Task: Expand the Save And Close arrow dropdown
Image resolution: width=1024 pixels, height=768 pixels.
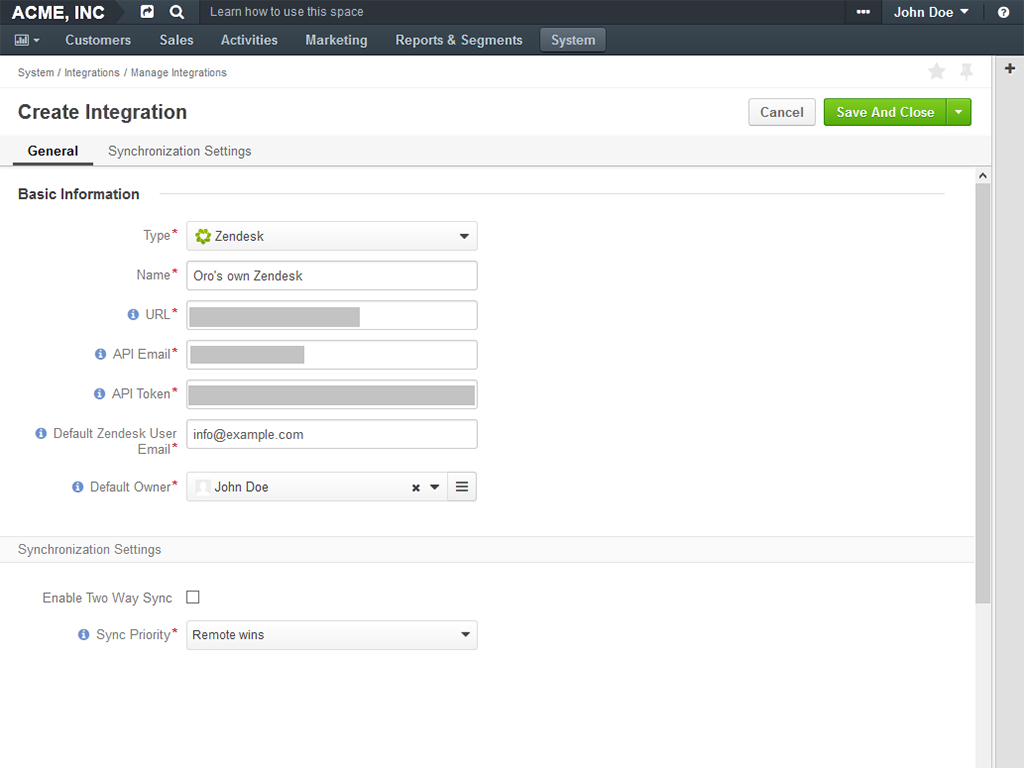Action: (958, 112)
